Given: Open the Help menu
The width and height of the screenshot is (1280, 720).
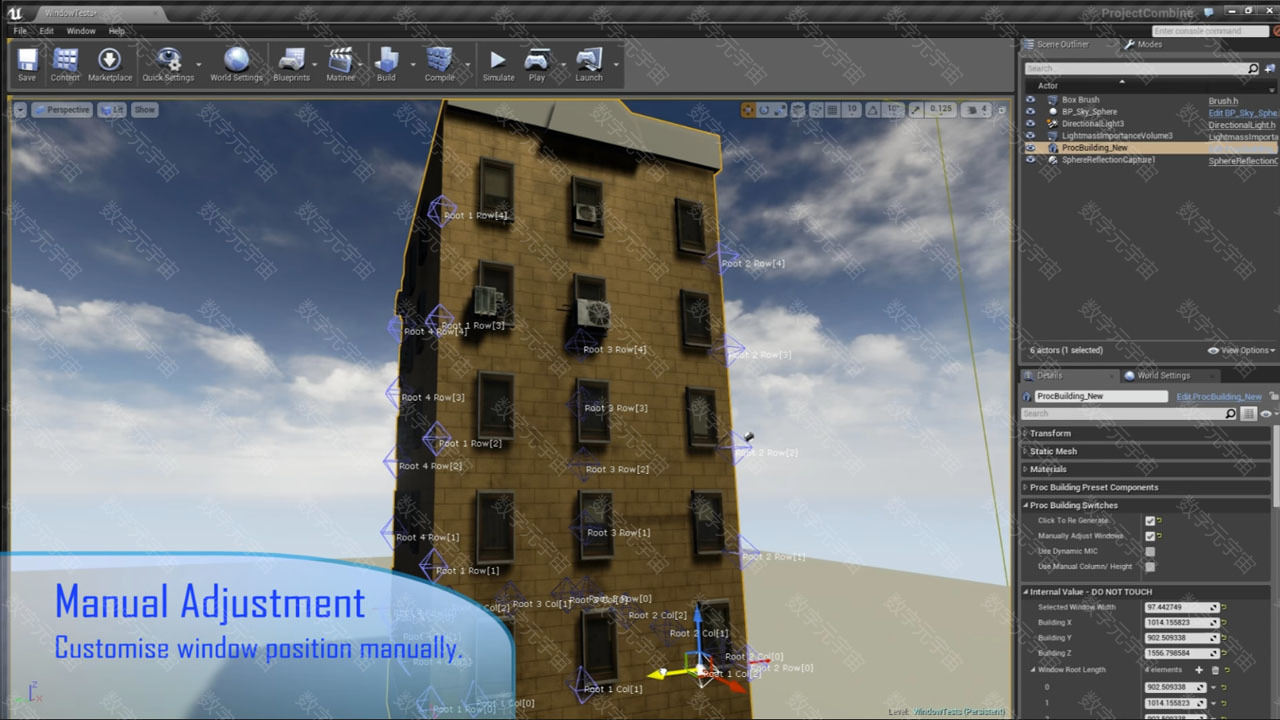Looking at the screenshot, I should coord(117,31).
